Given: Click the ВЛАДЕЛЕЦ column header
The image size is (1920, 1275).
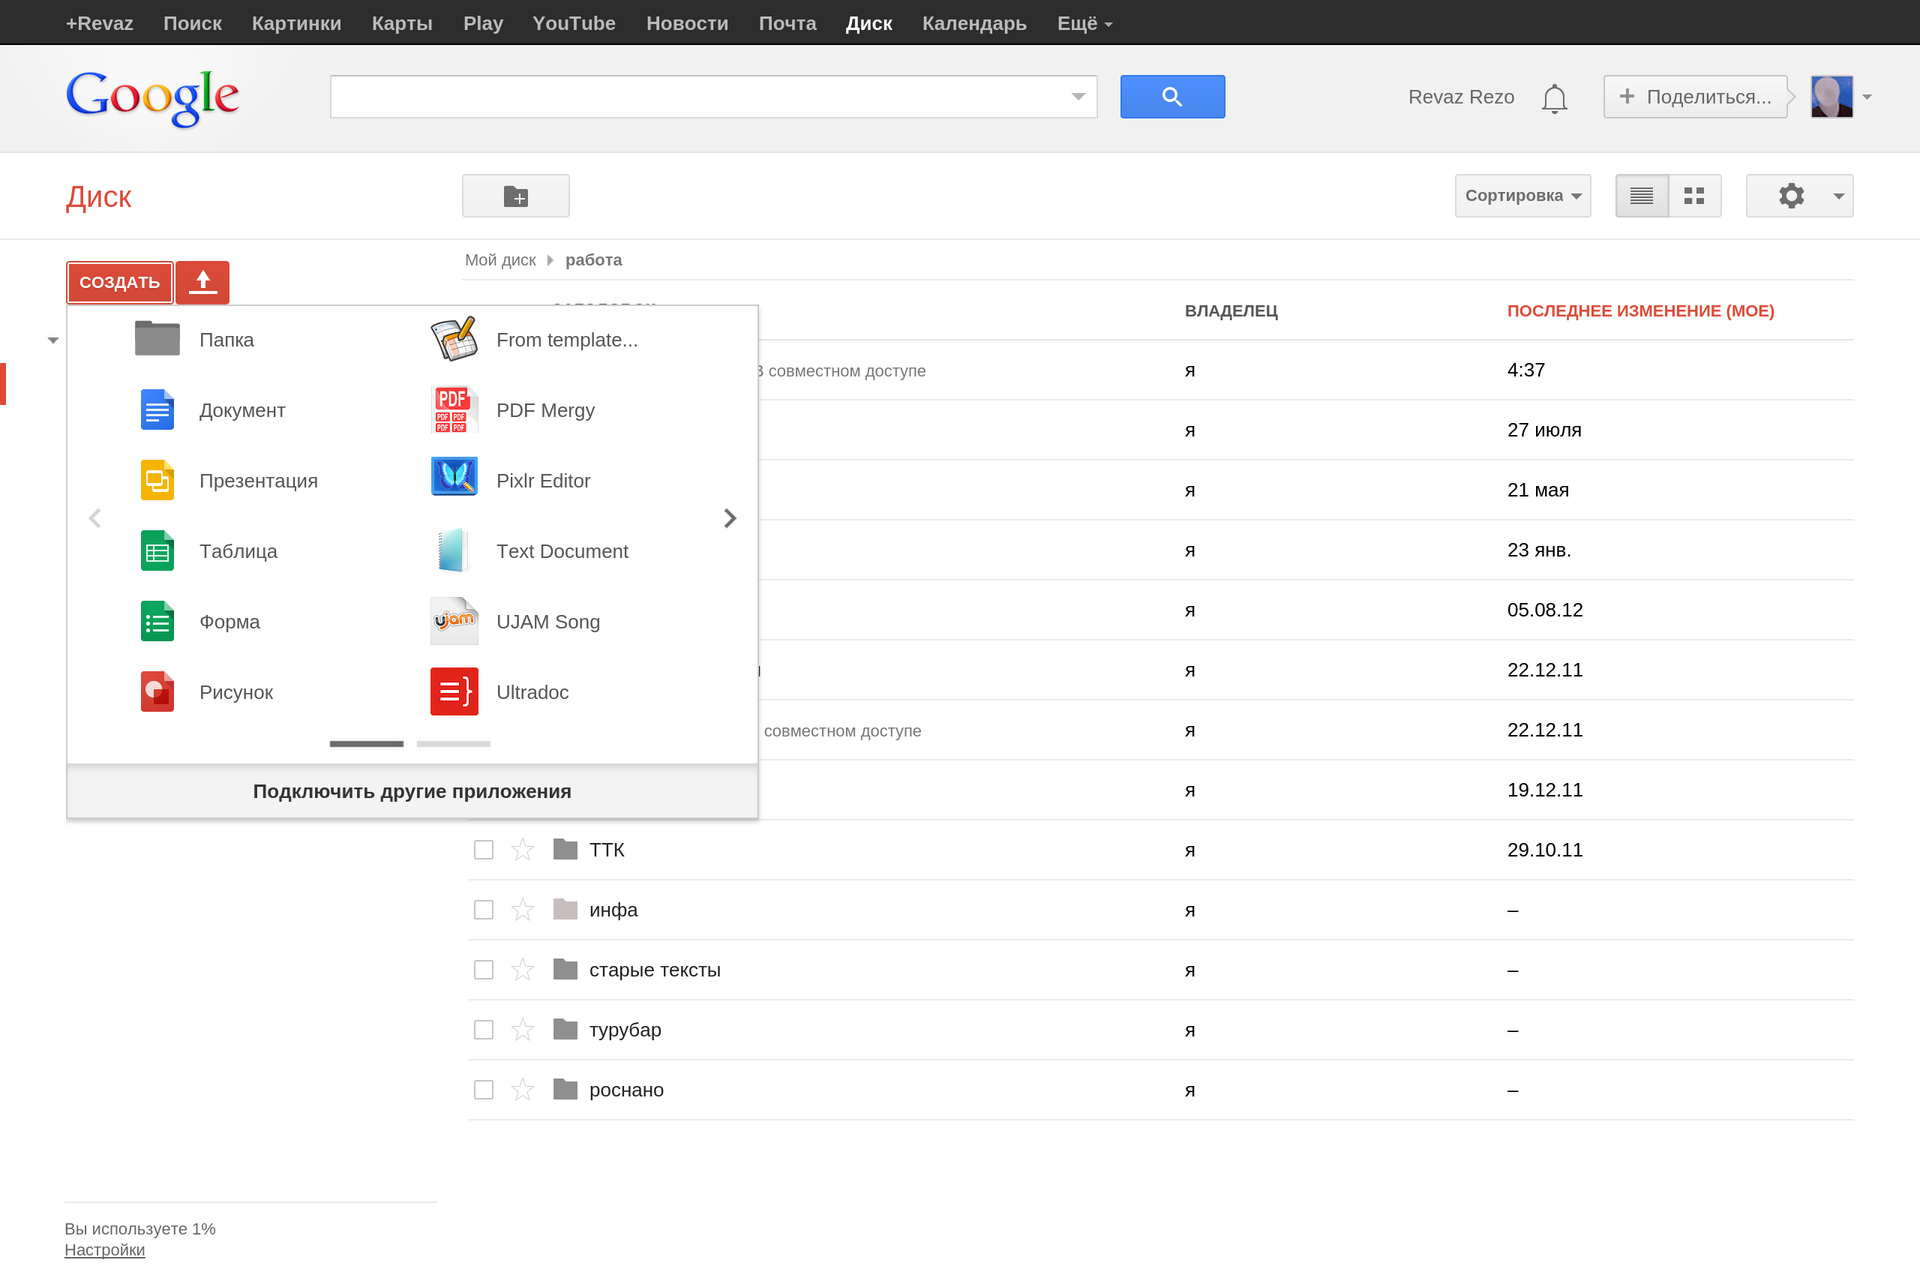Looking at the screenshot, I should point(1231,311).
